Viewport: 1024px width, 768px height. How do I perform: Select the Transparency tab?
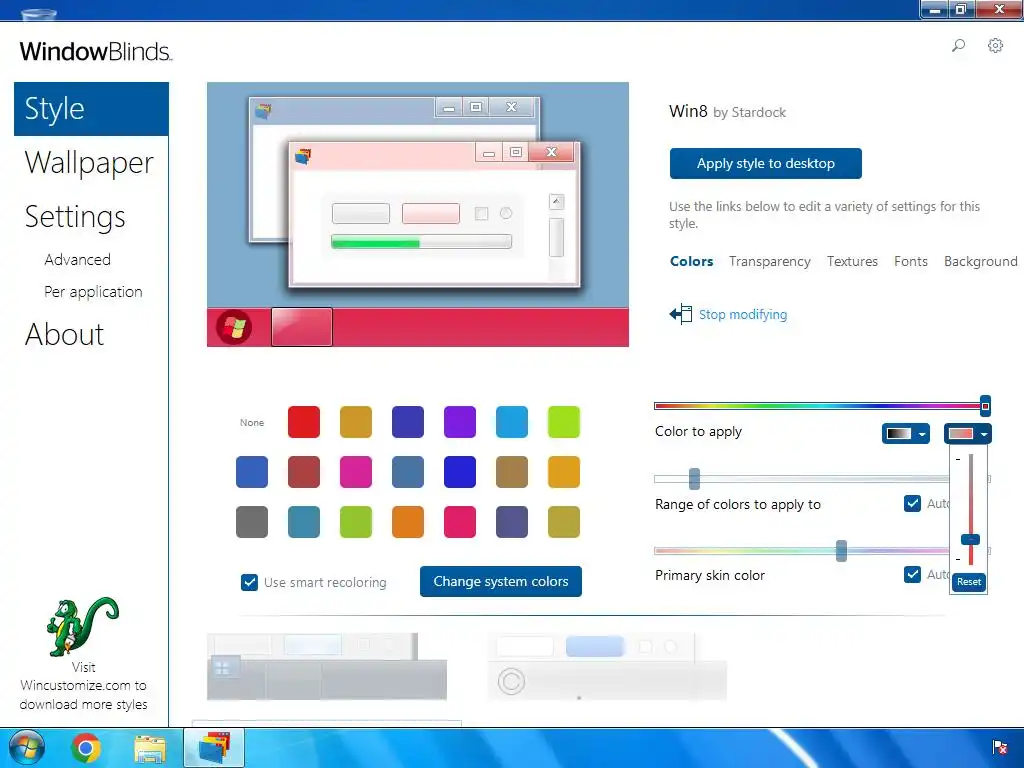click(x=770, y=261)
